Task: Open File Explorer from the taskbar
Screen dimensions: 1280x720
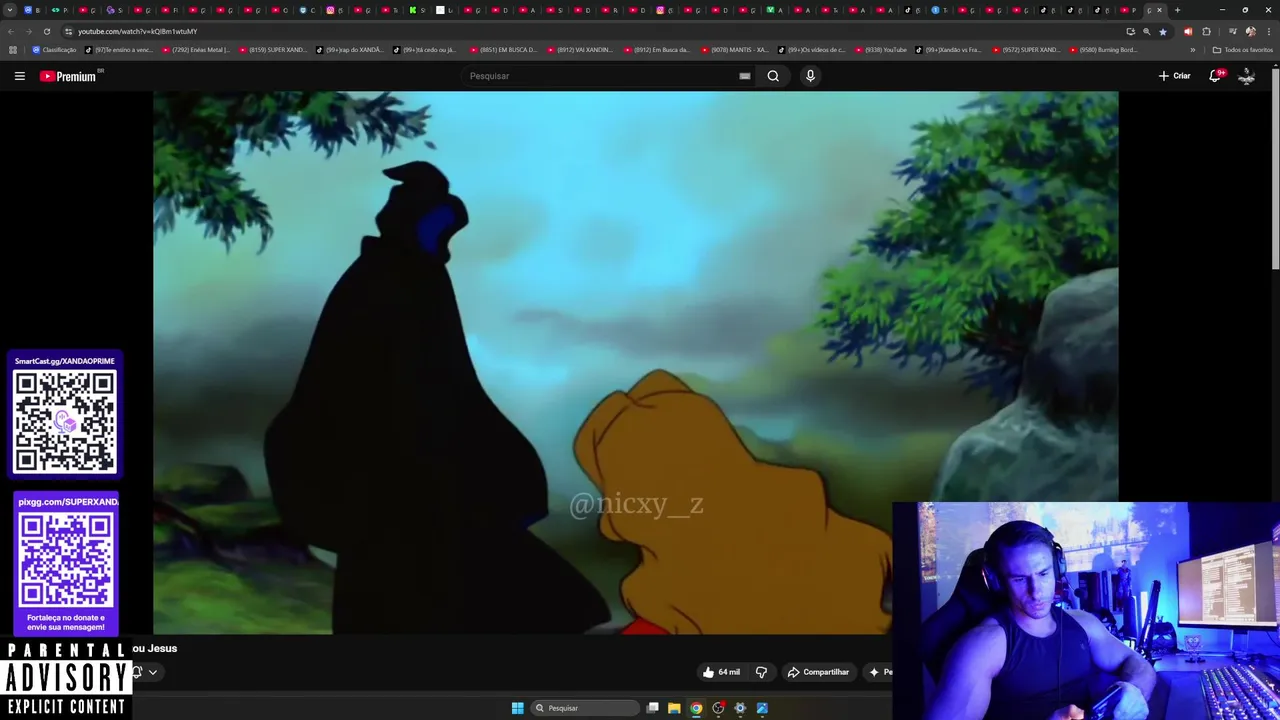Action: click(x=674, y=708)
